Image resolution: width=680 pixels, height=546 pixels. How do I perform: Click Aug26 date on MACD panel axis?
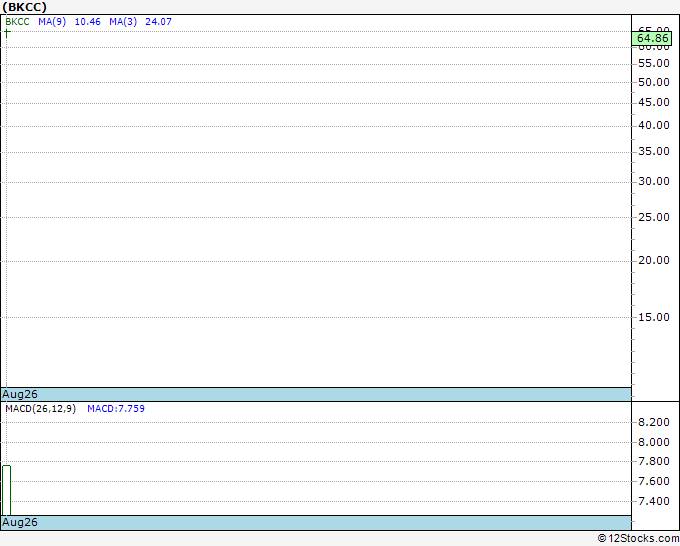(20, 522)
